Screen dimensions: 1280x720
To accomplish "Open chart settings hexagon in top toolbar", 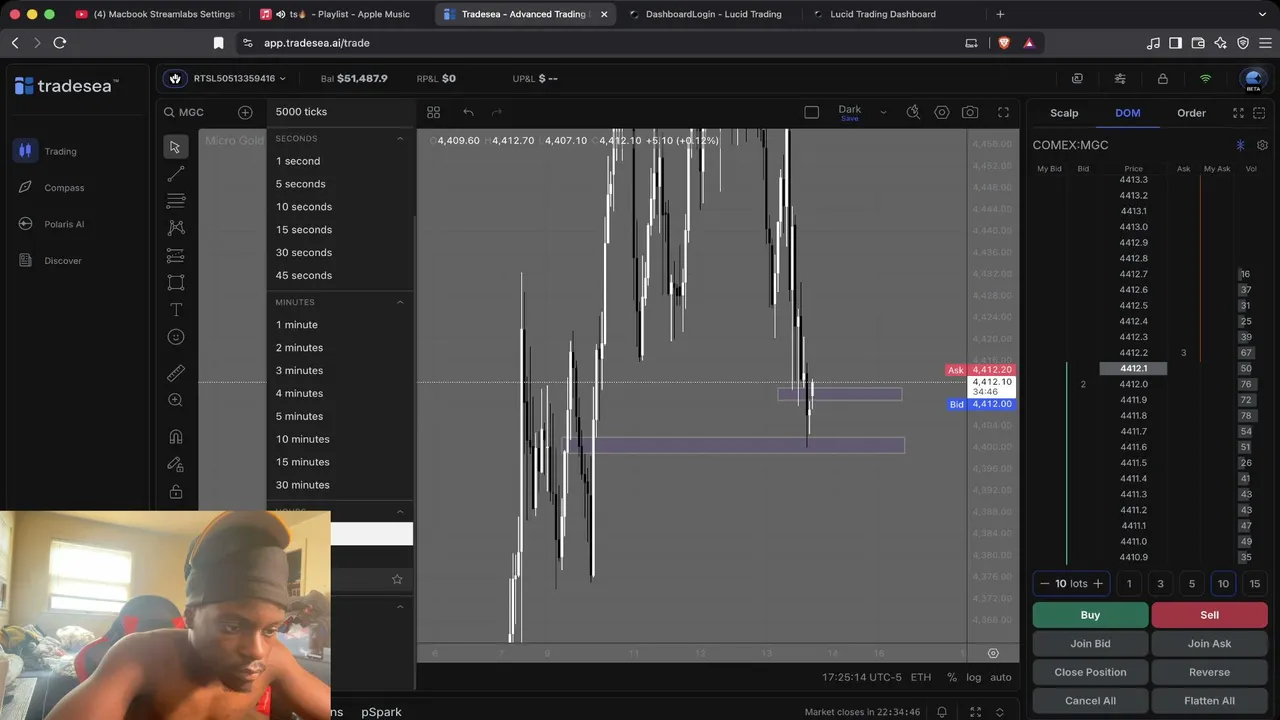I will [x=942, y=112].
